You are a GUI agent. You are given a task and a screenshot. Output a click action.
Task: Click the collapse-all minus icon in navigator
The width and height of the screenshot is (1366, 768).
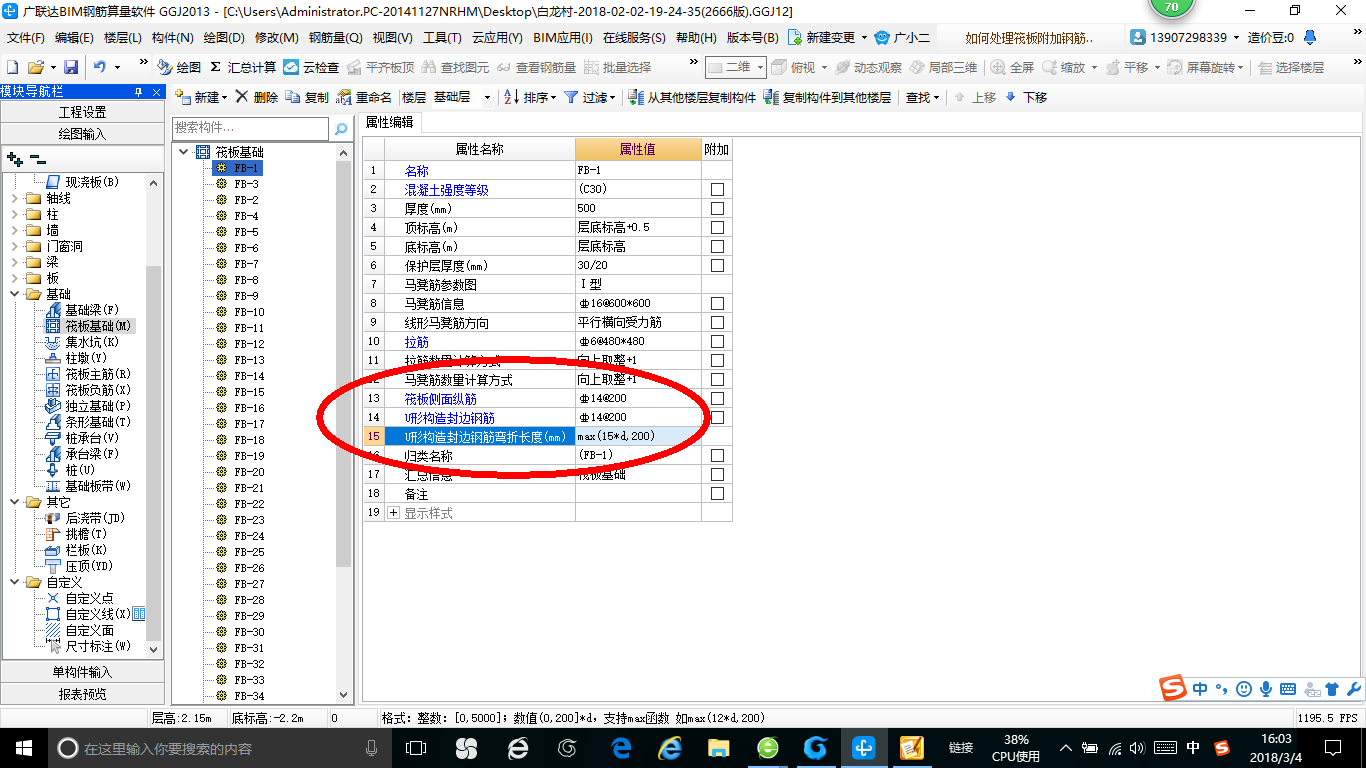pyautogui.click(x=38, y=158)
